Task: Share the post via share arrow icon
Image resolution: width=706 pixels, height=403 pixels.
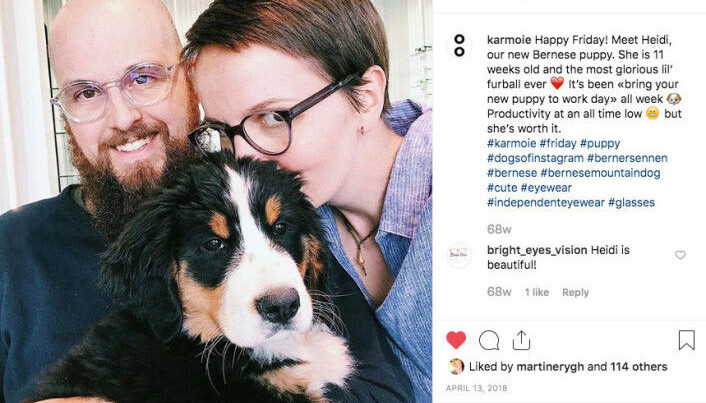Action: coord(521,340)
